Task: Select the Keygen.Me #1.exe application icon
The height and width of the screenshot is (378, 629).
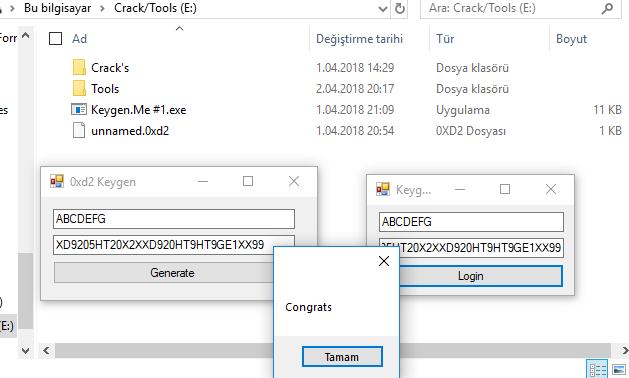Action: pyautogui.click(x=79, y=110)
